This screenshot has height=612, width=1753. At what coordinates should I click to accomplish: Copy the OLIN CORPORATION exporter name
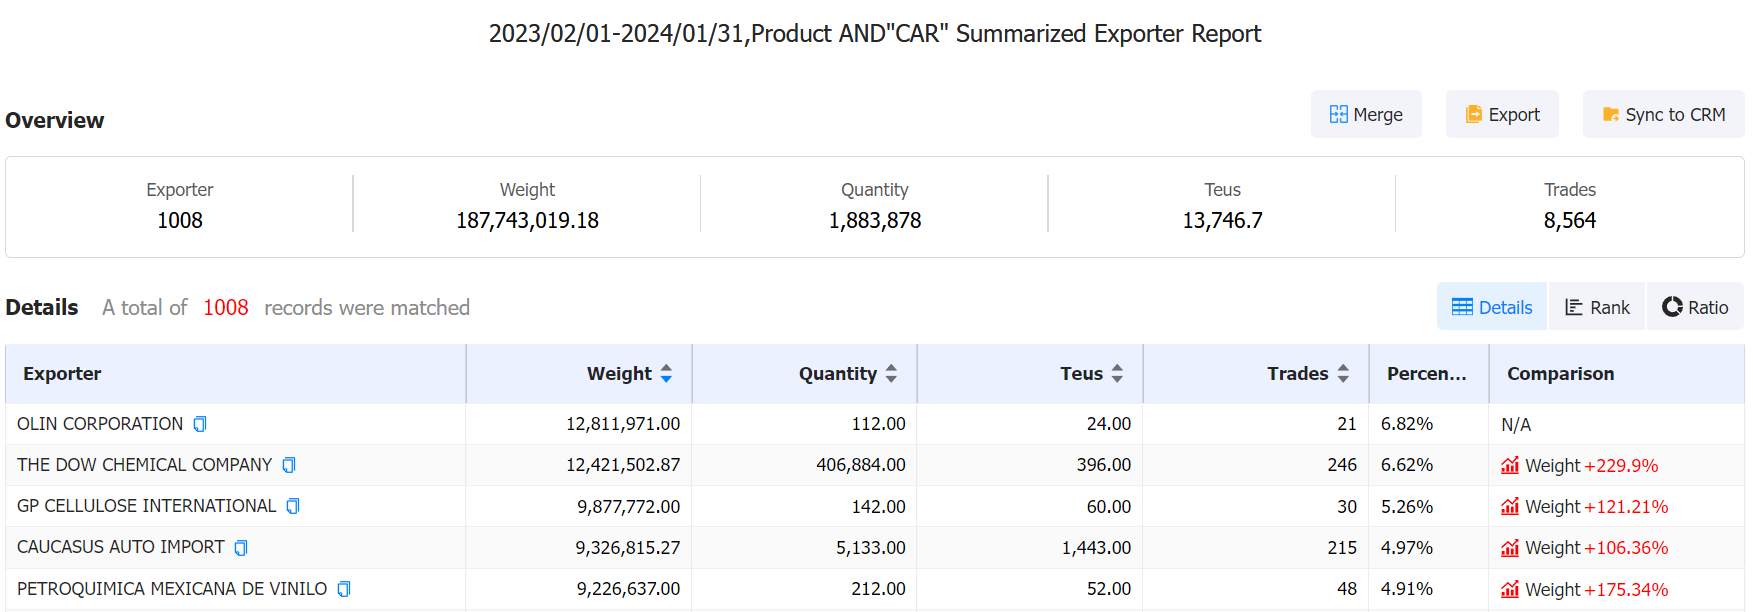[200, 424]
